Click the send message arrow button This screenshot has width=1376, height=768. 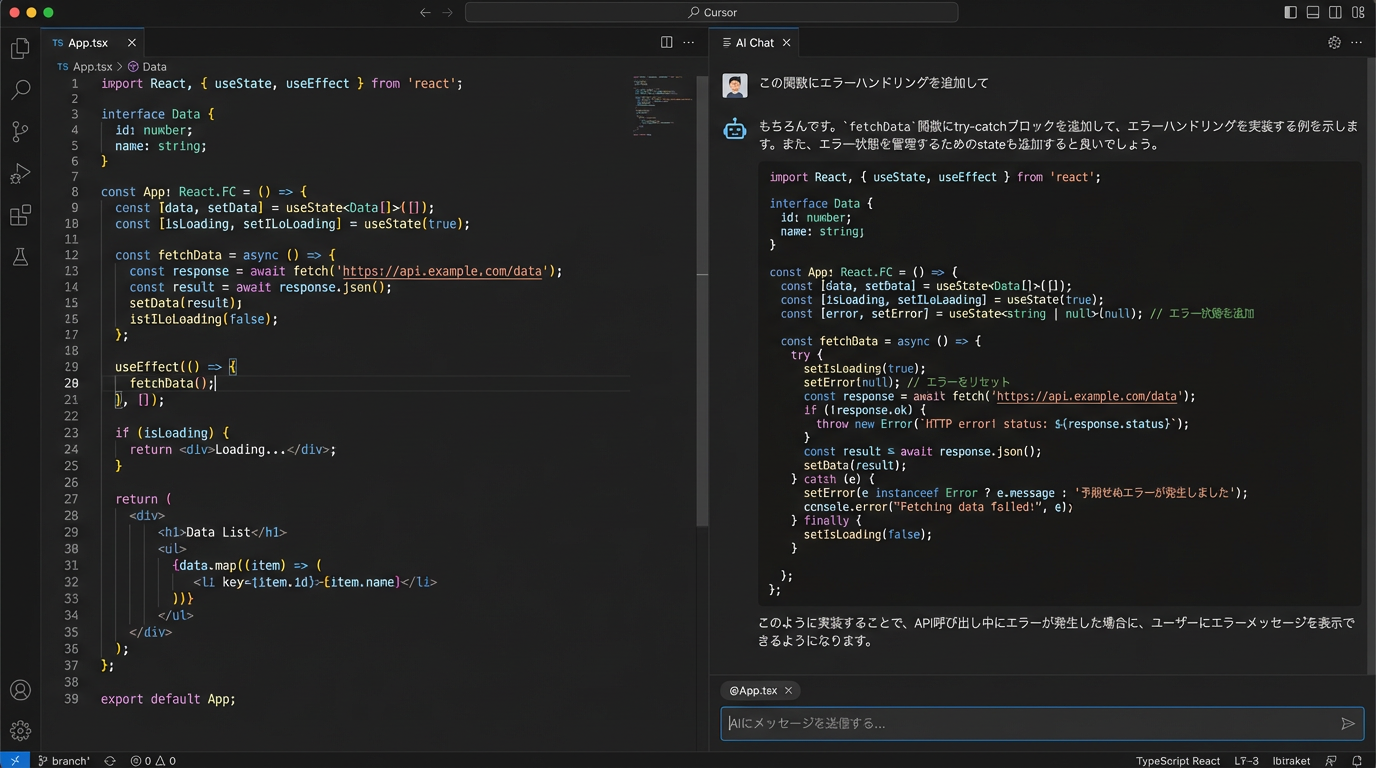pyautogui.click(x=1349, y=723)
